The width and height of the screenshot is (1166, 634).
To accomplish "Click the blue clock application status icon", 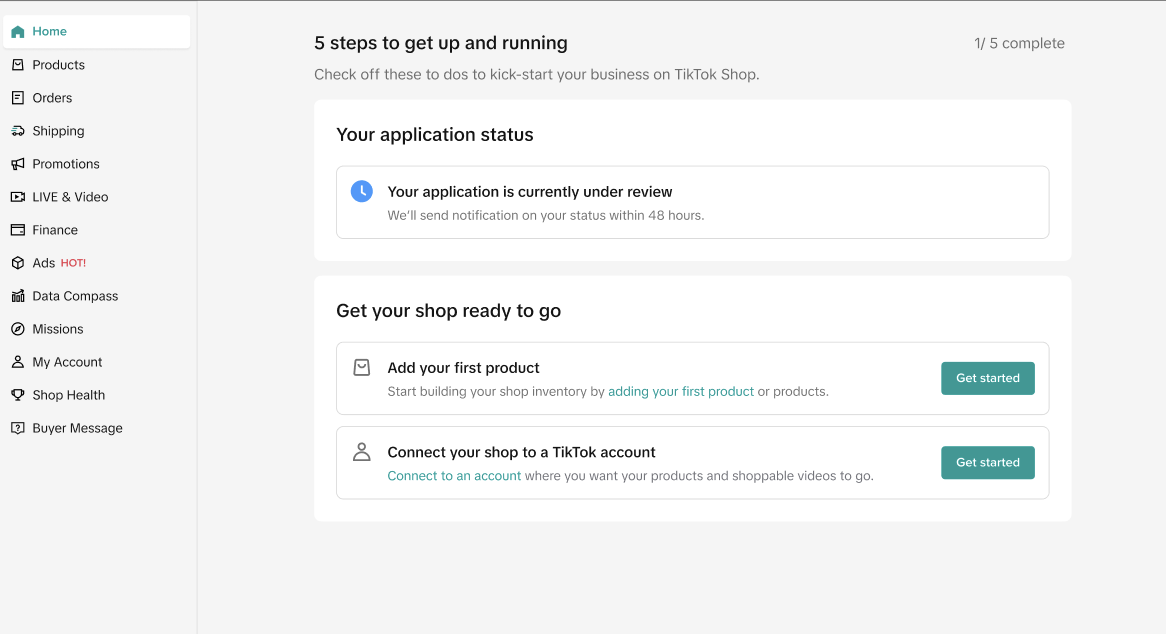I will coord(362,191).
